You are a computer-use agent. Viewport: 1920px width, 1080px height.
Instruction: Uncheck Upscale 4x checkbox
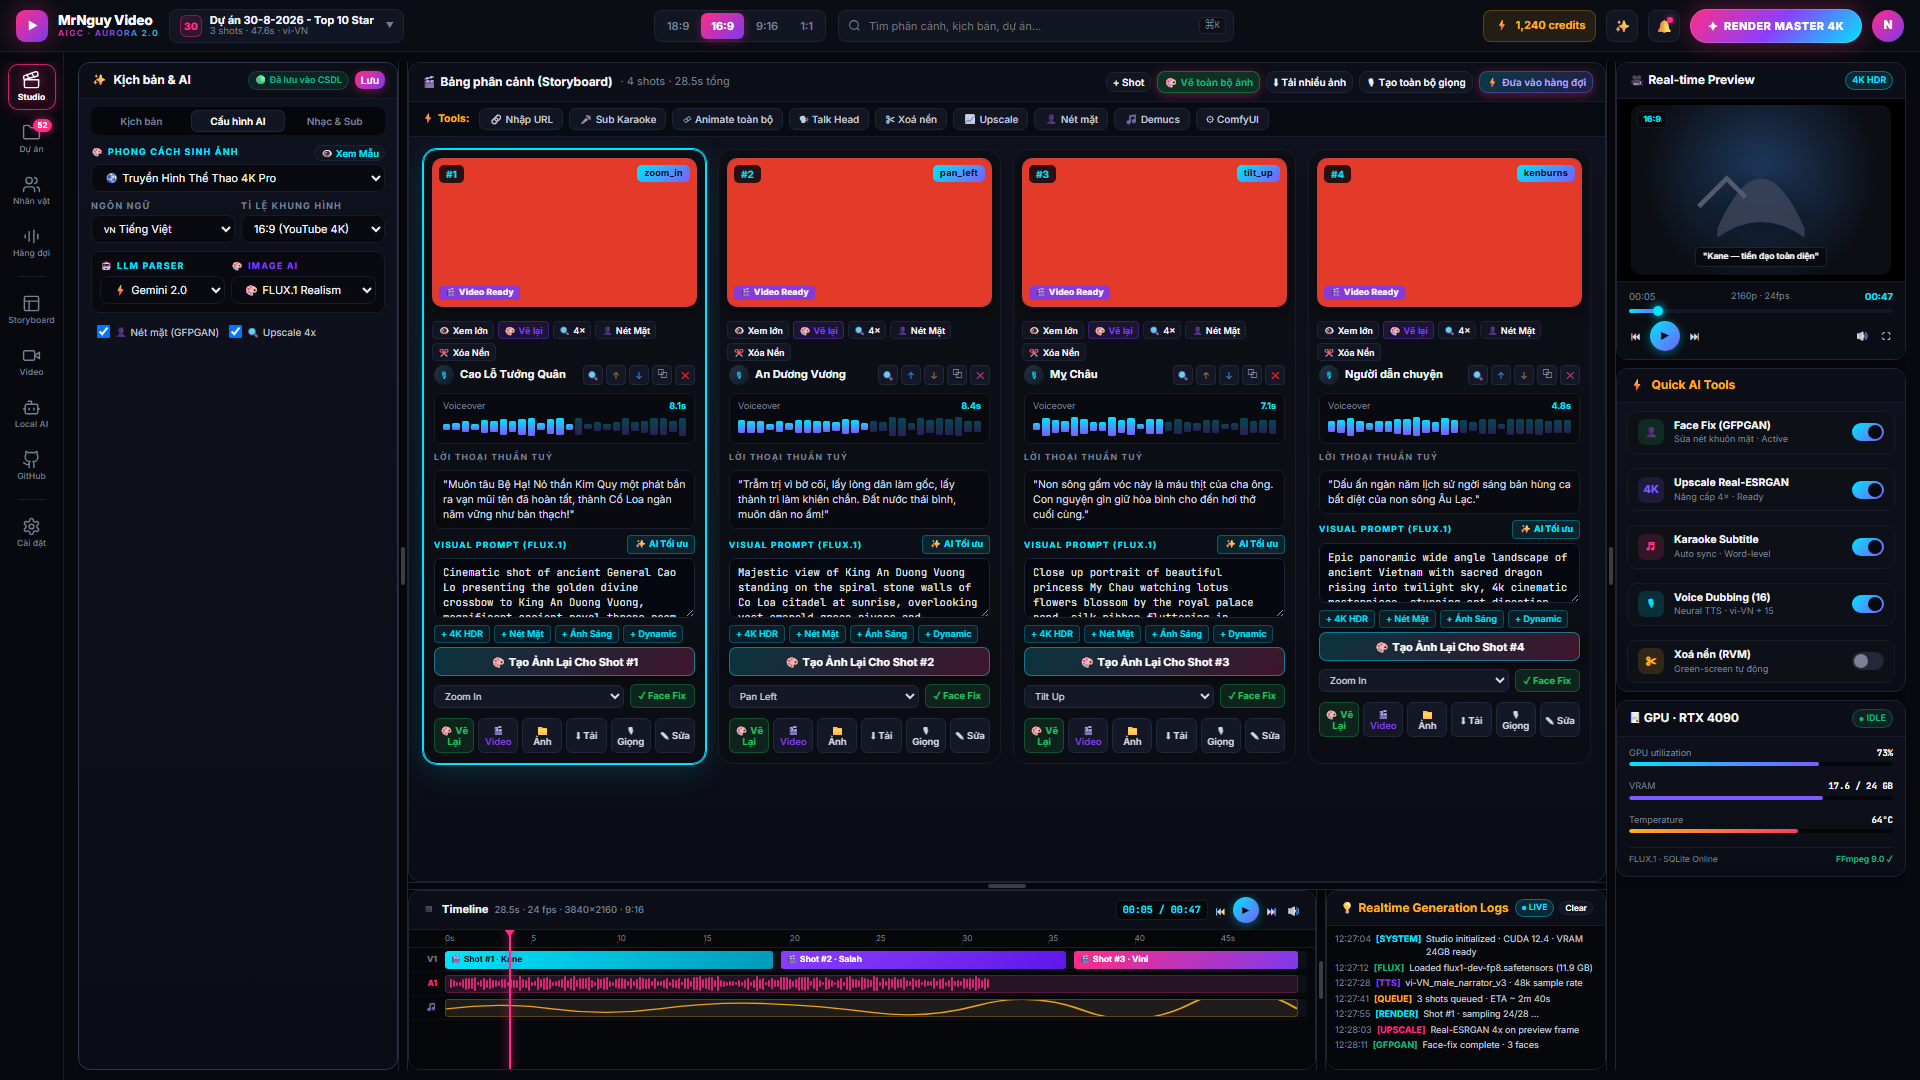(235, 332)
